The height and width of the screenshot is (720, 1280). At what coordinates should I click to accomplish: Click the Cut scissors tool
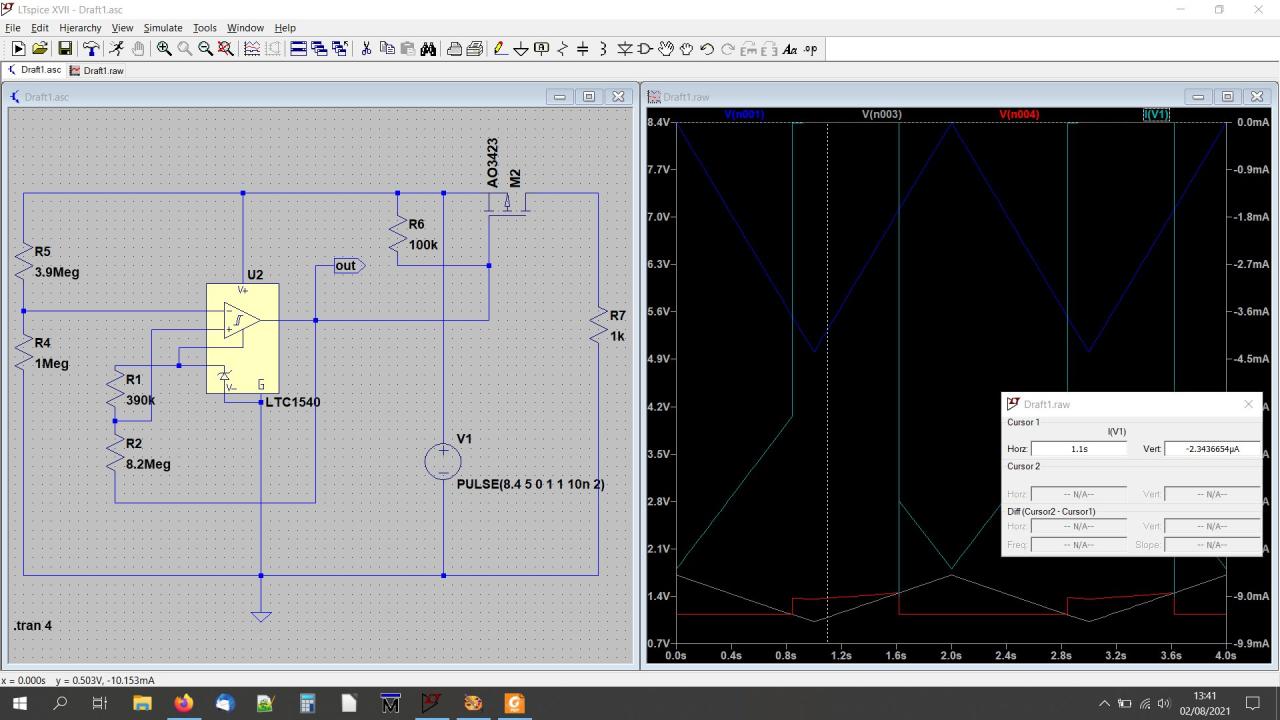[x=366, y=49]
